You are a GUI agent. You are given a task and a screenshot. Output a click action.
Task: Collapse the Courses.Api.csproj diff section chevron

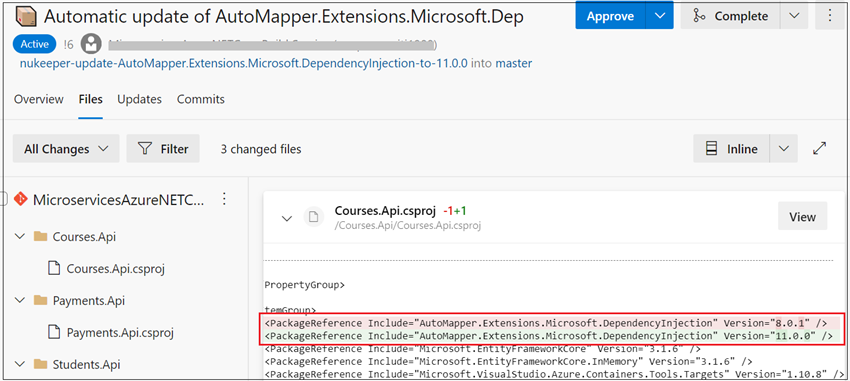point(287,218)
